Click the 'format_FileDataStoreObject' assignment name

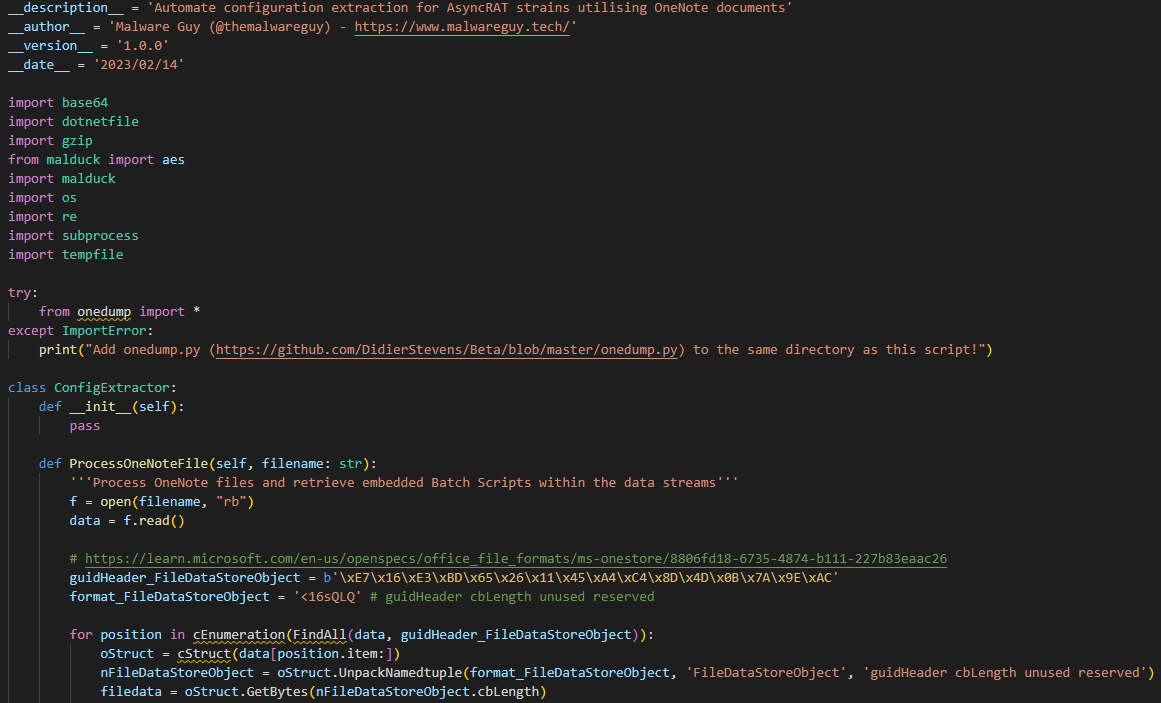click(x=170, y=597)
